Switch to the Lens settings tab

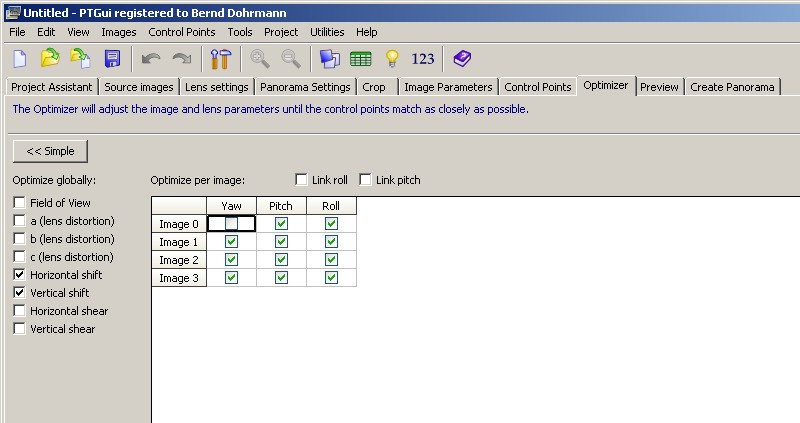click(x=216, y=87)
